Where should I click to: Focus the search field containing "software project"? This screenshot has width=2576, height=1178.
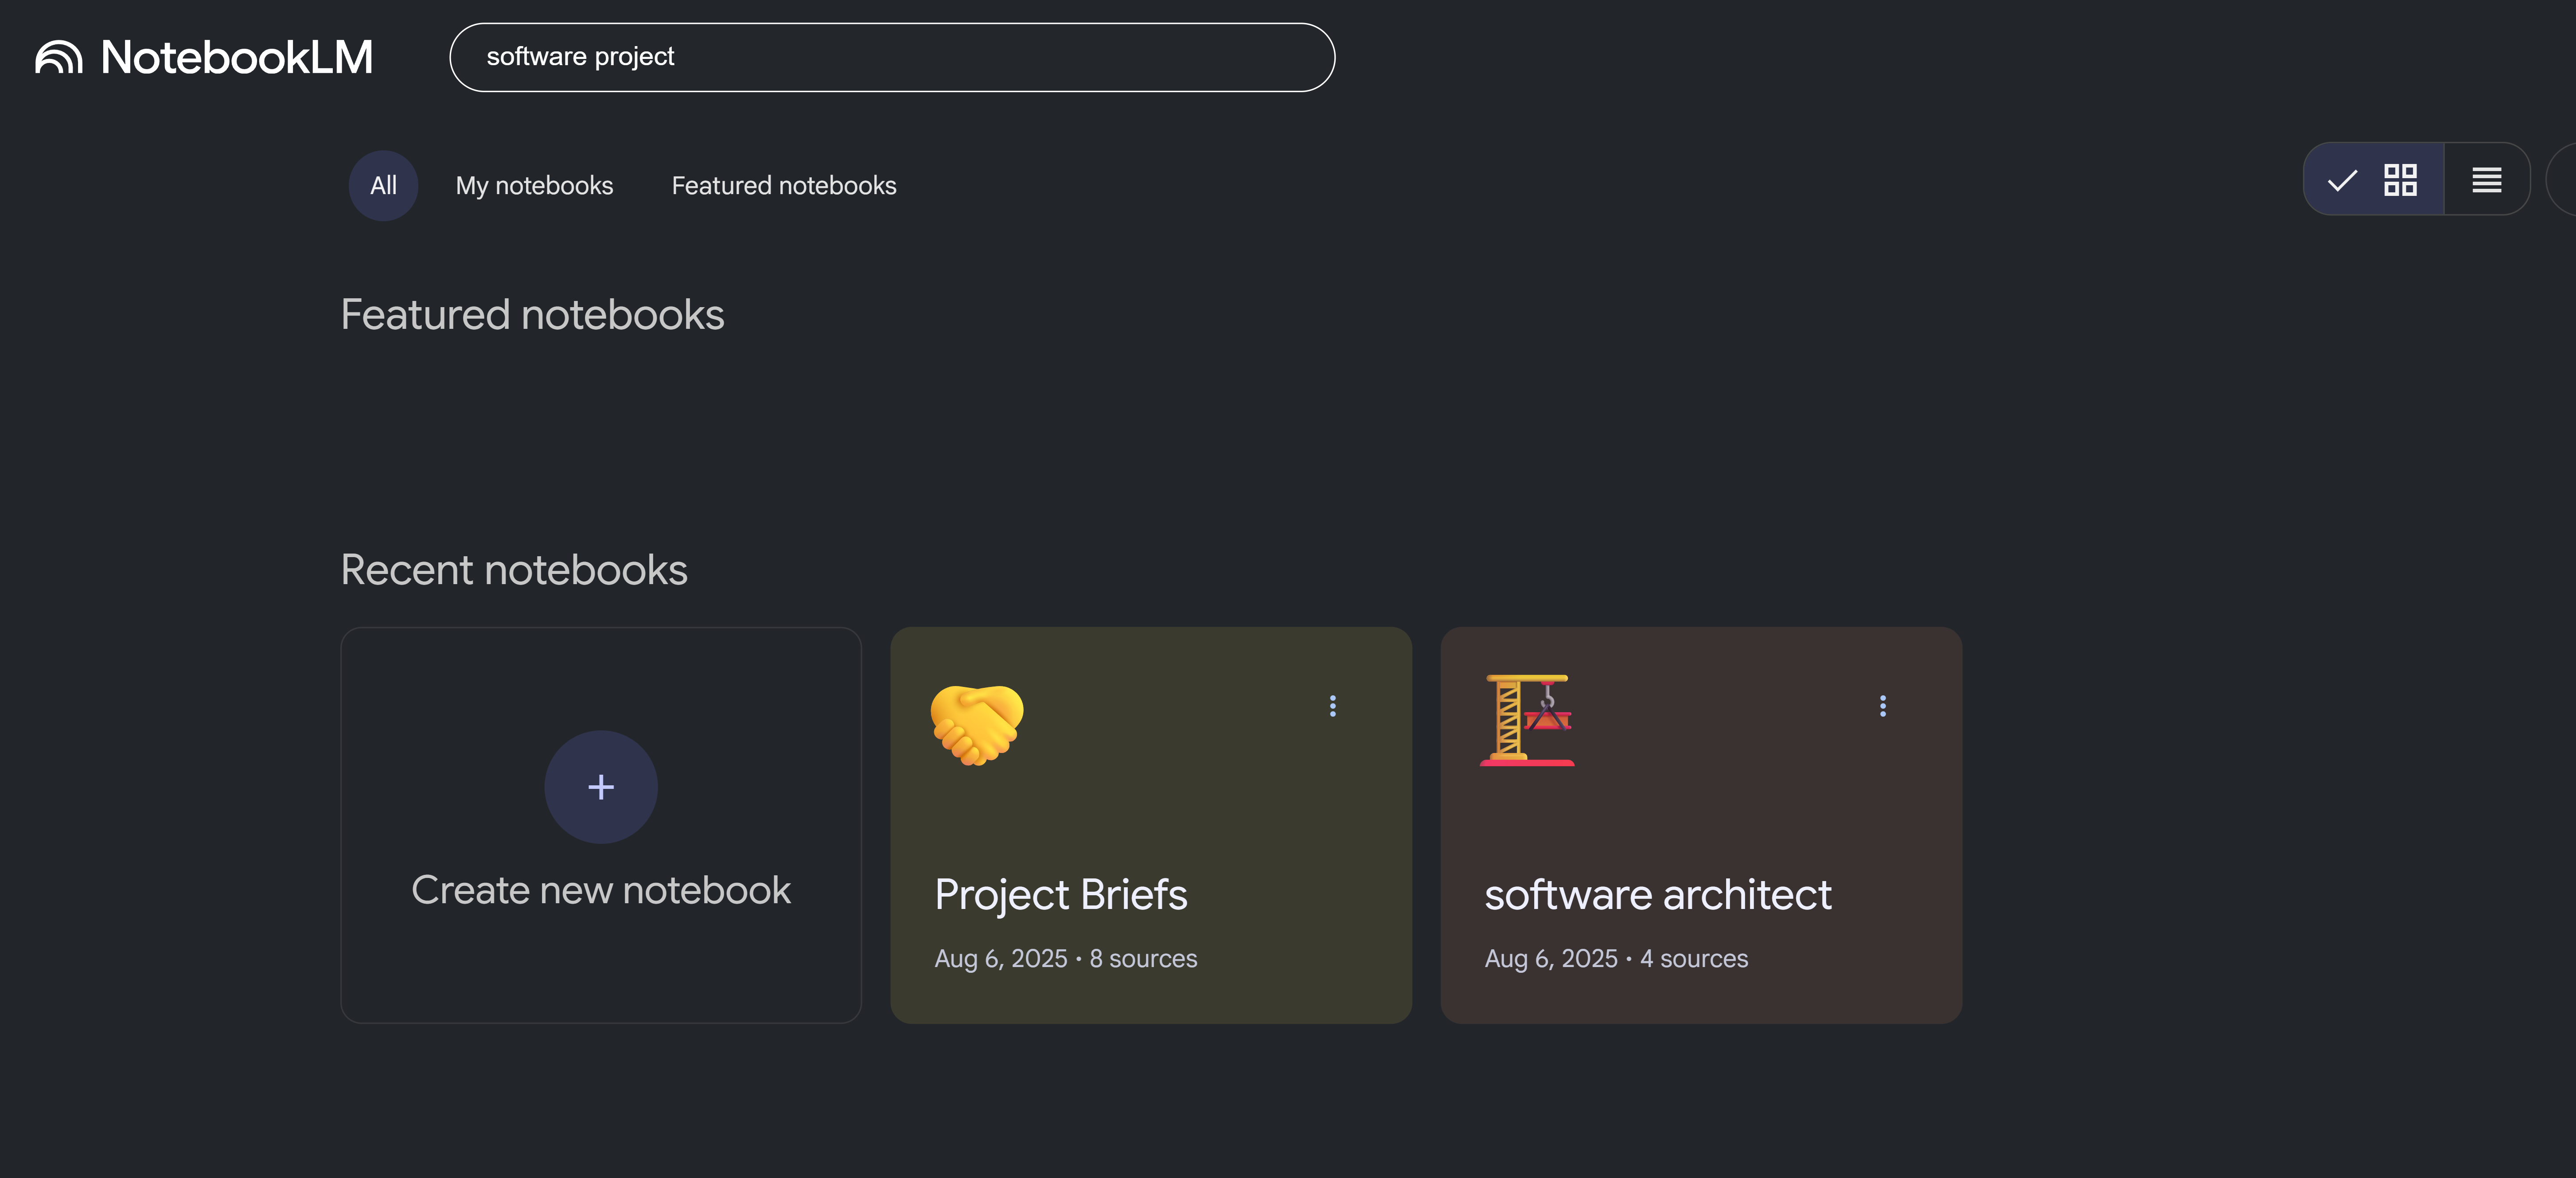coord(892,57)
